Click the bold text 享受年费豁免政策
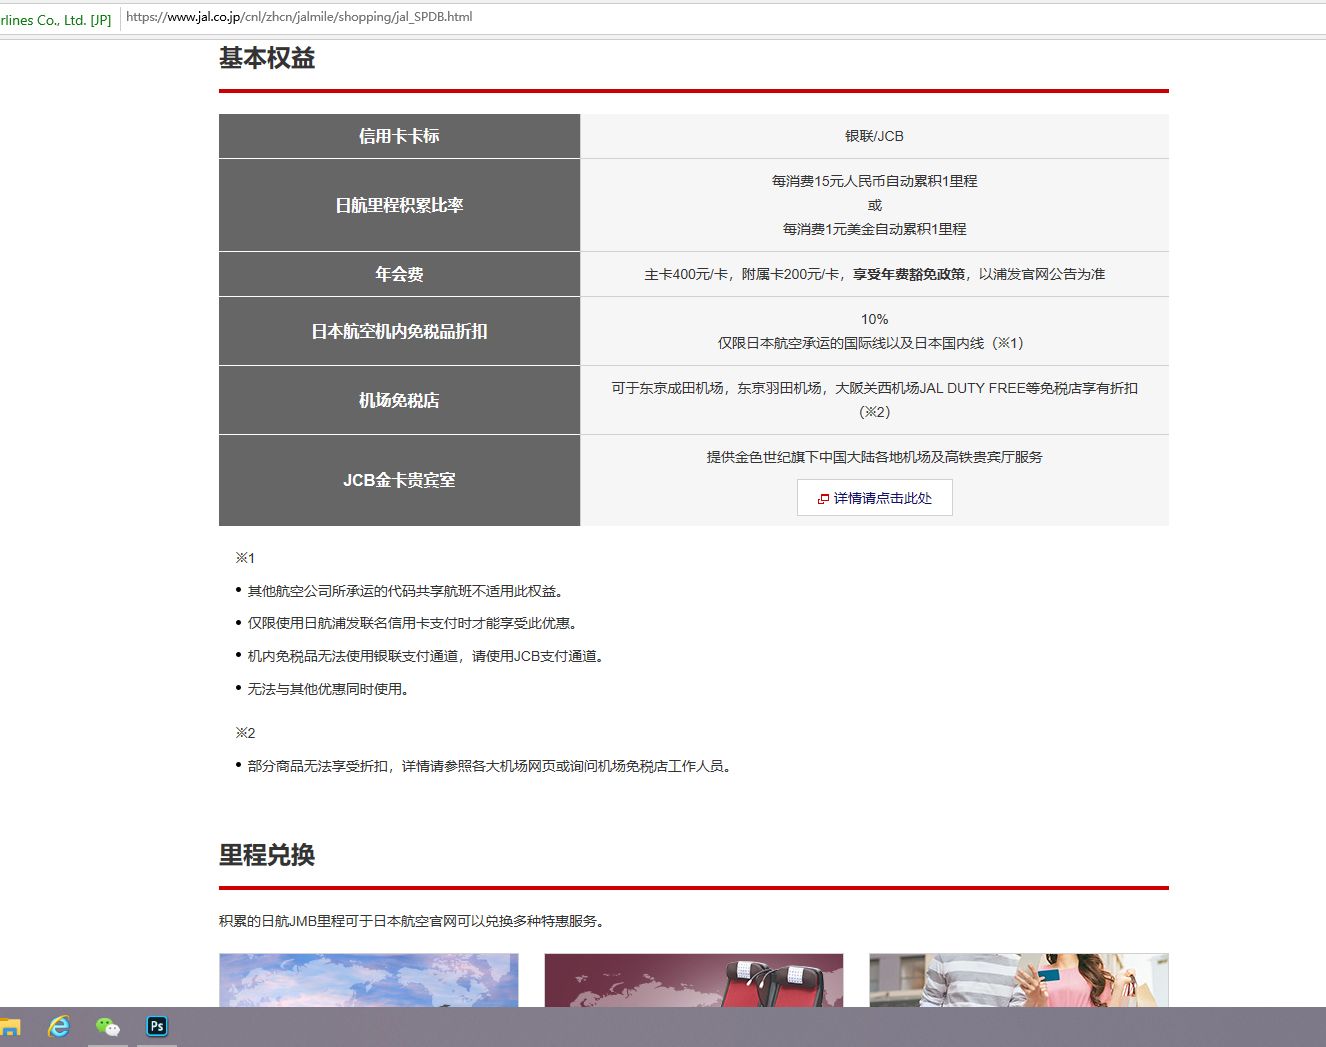The width and height of the screenshot is (1326, 1047). (x=909, y=274)
